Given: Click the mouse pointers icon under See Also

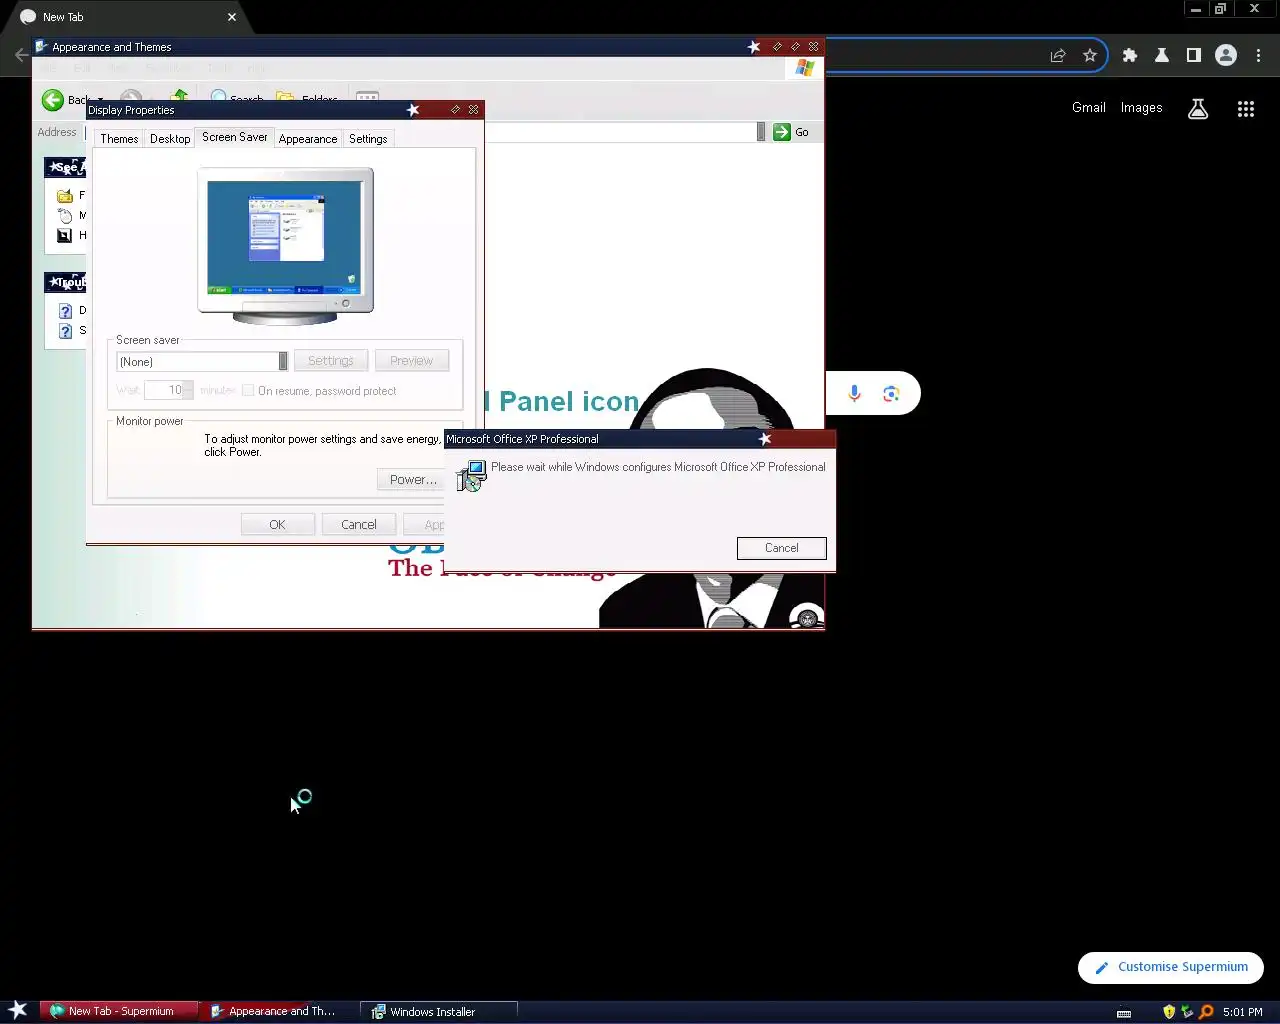Looking at the screenshot, I should click(65, 215).
